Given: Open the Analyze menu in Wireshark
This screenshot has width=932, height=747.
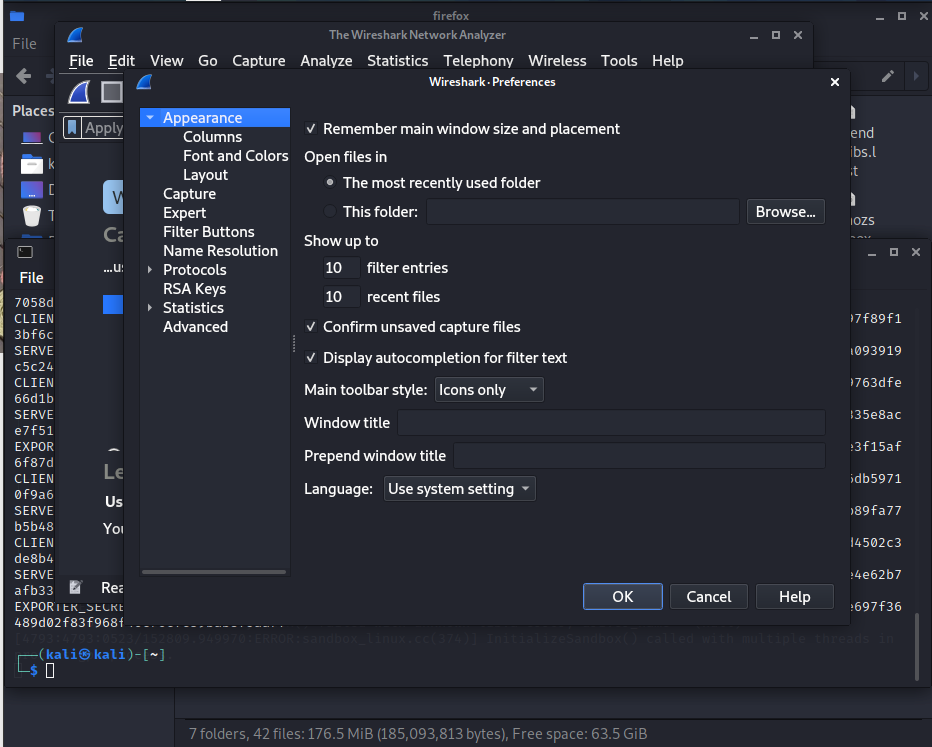Looking at the screenshot, I should 326,61.
